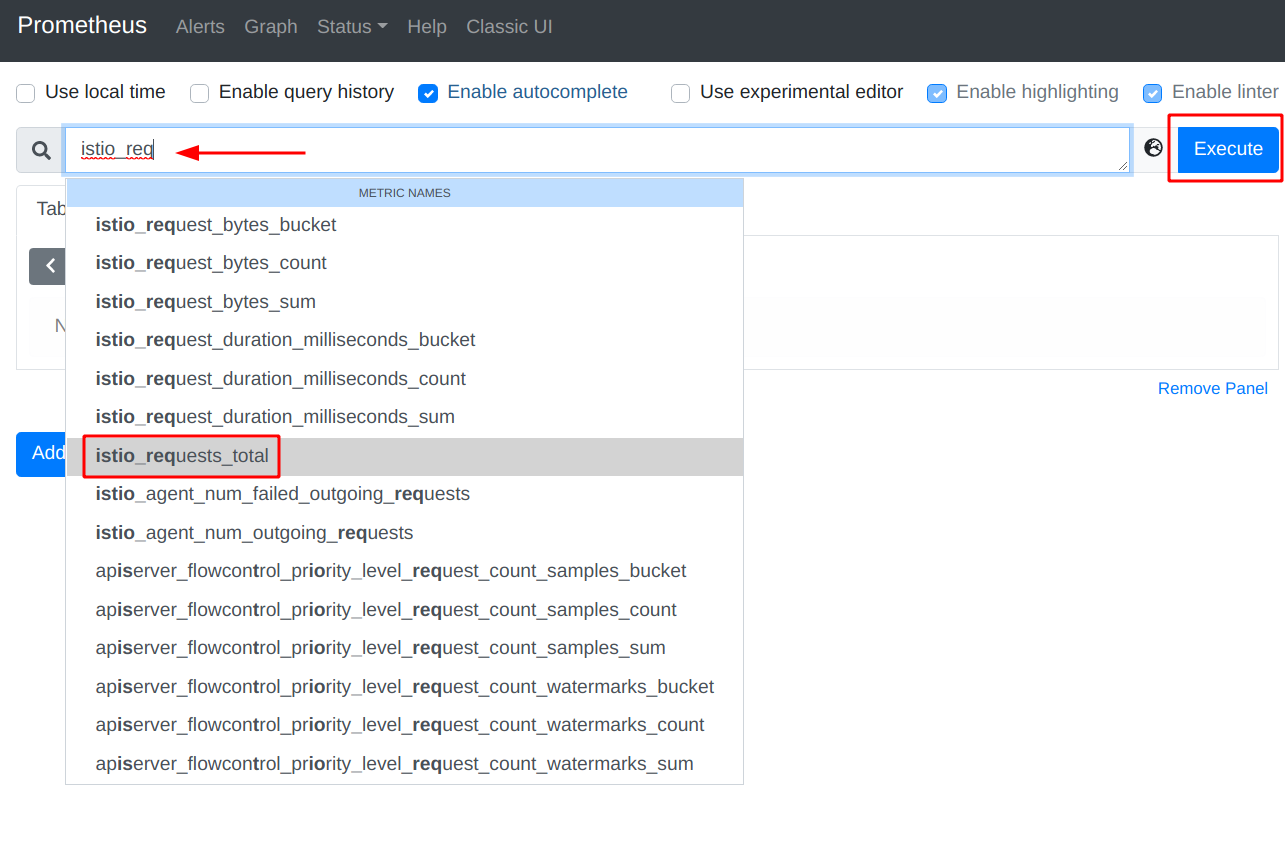This screenshot has width=1285, height=856.
Task: Pick istio_agent_num_failed_outgoing_requests suggestion
Action: coord(404,494)
